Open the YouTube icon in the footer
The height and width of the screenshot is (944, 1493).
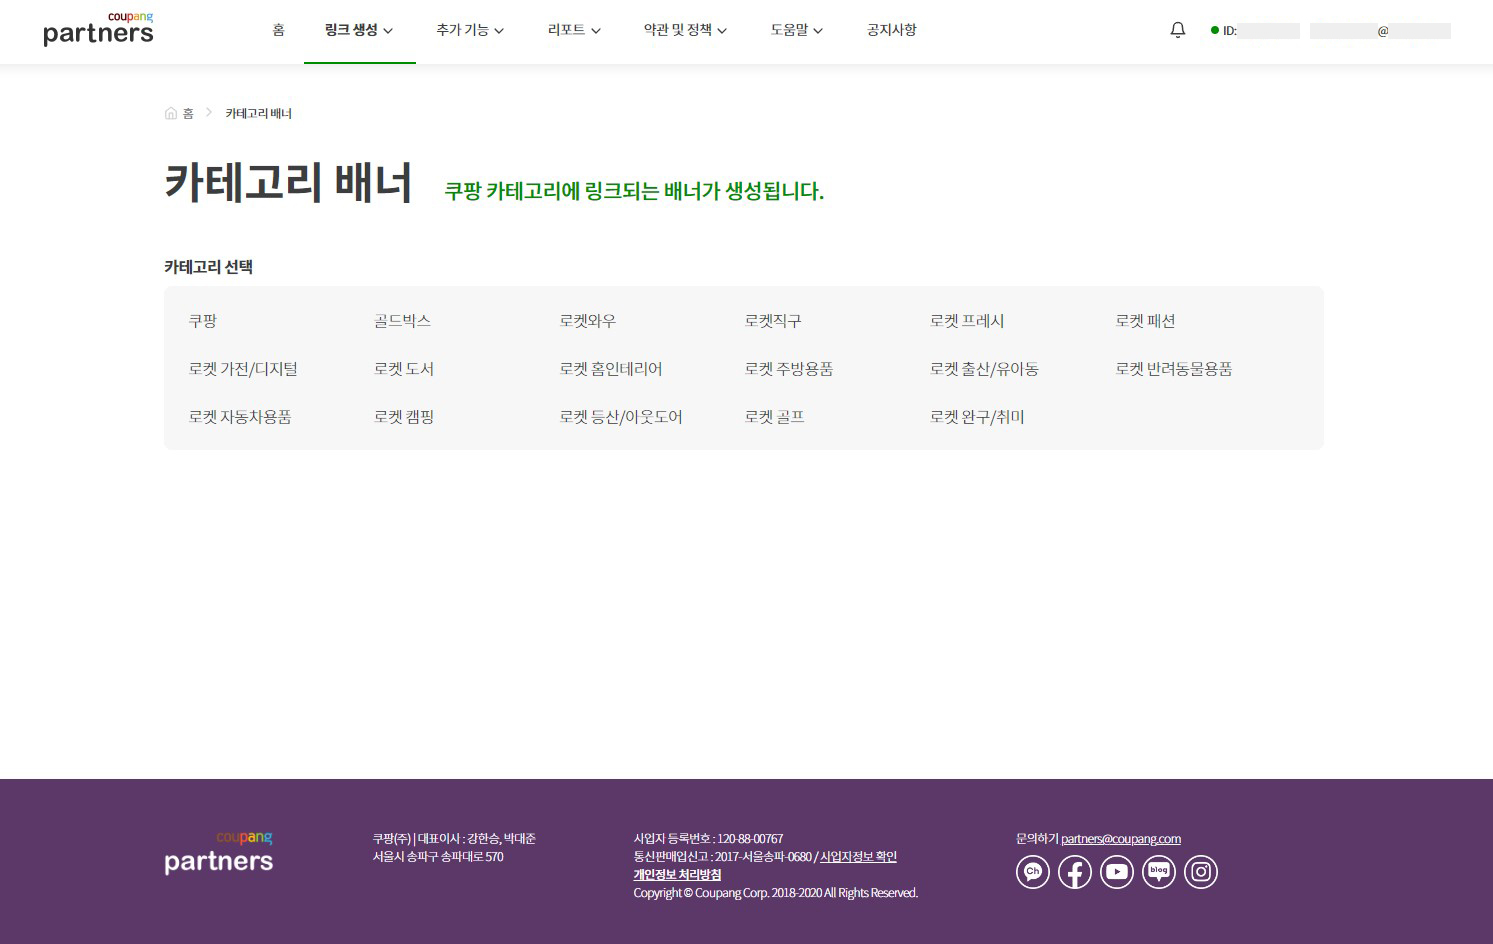(1117, 872)
